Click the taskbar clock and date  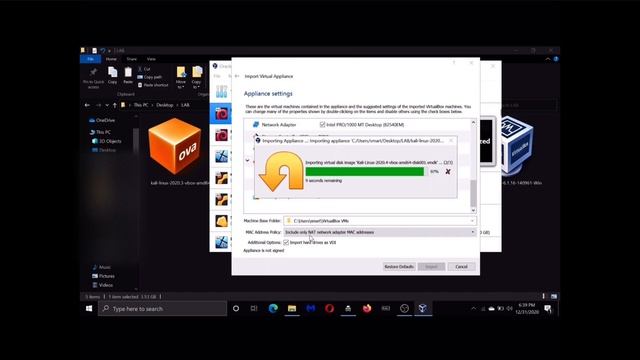click(527, 309)
